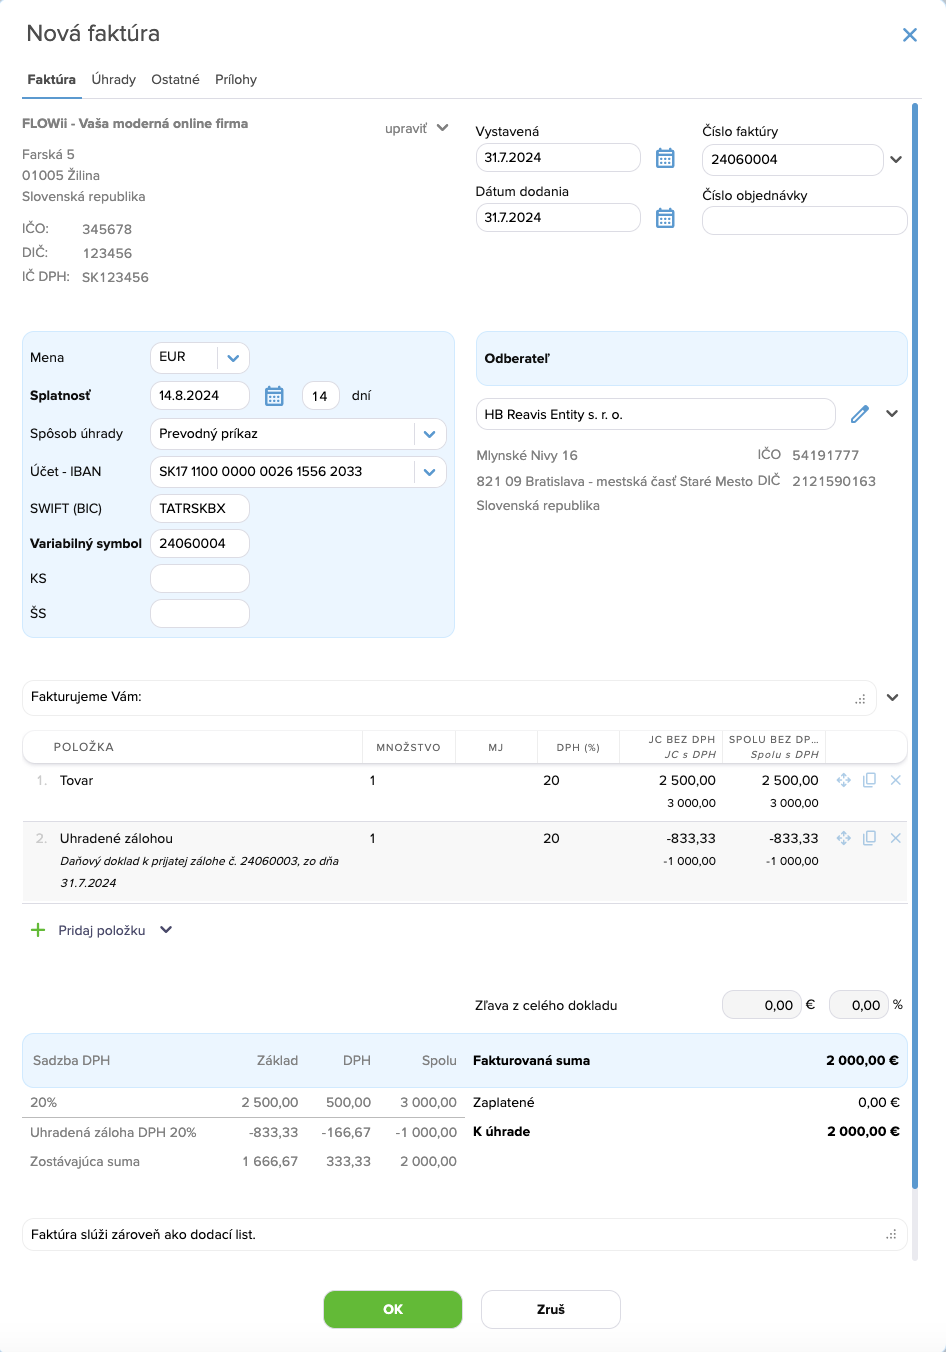Switch to the Faktúra tab
The width and height of the screenshot is (946, 1352).
[x=51, y=80]
